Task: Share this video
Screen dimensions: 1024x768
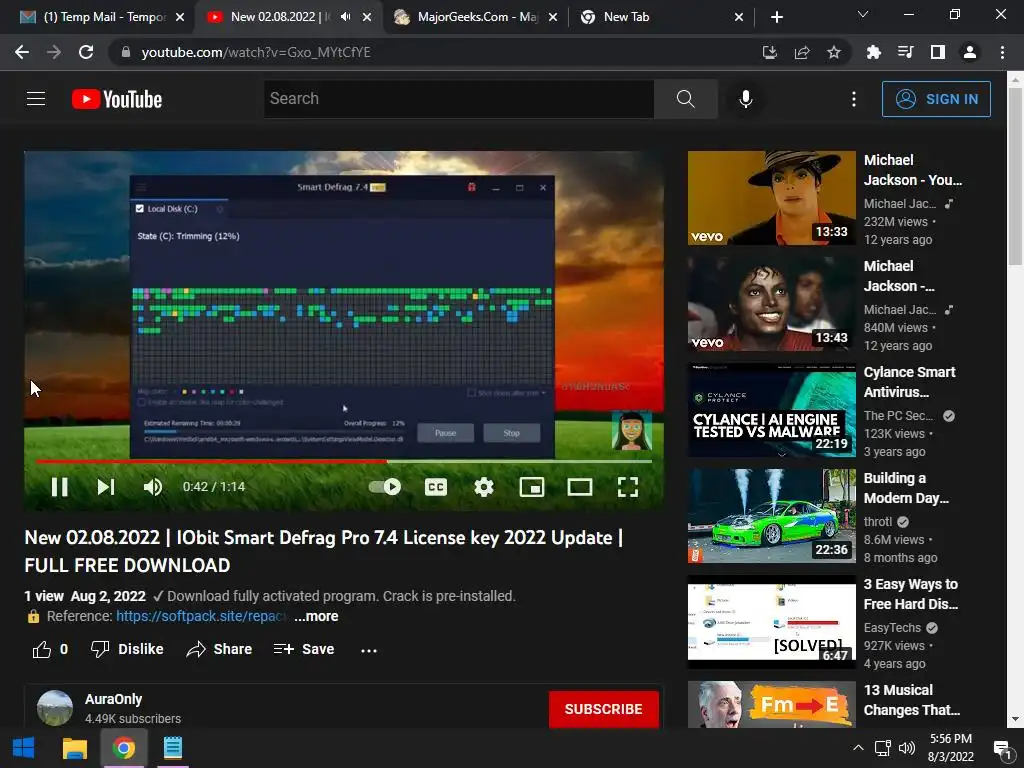Action: pyautogui.click(x=219, y=649)
